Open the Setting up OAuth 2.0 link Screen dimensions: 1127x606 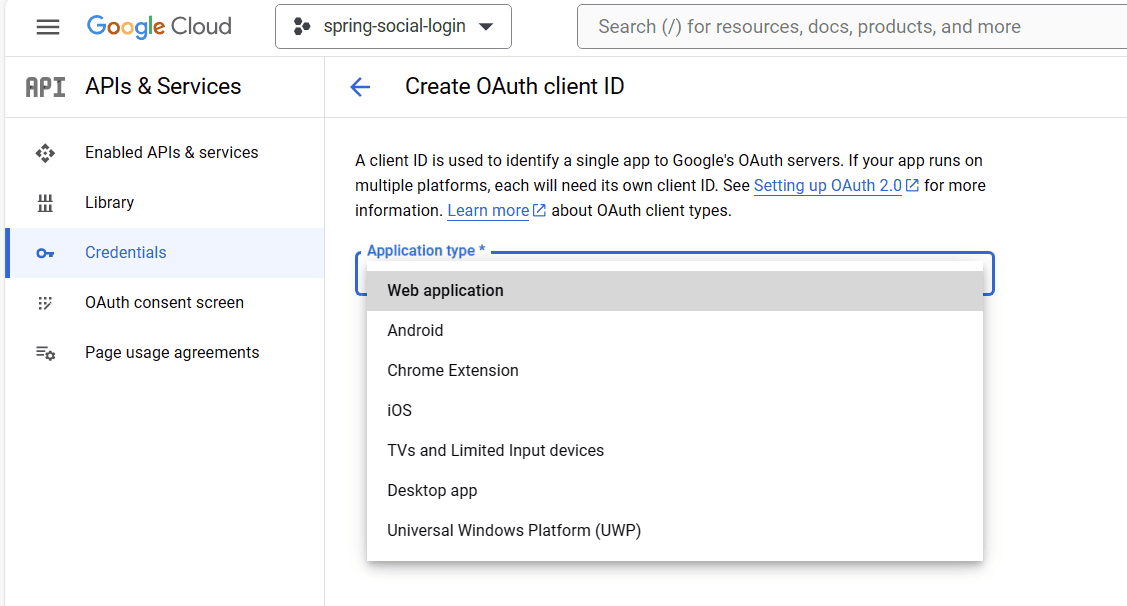tap(828, 186)
